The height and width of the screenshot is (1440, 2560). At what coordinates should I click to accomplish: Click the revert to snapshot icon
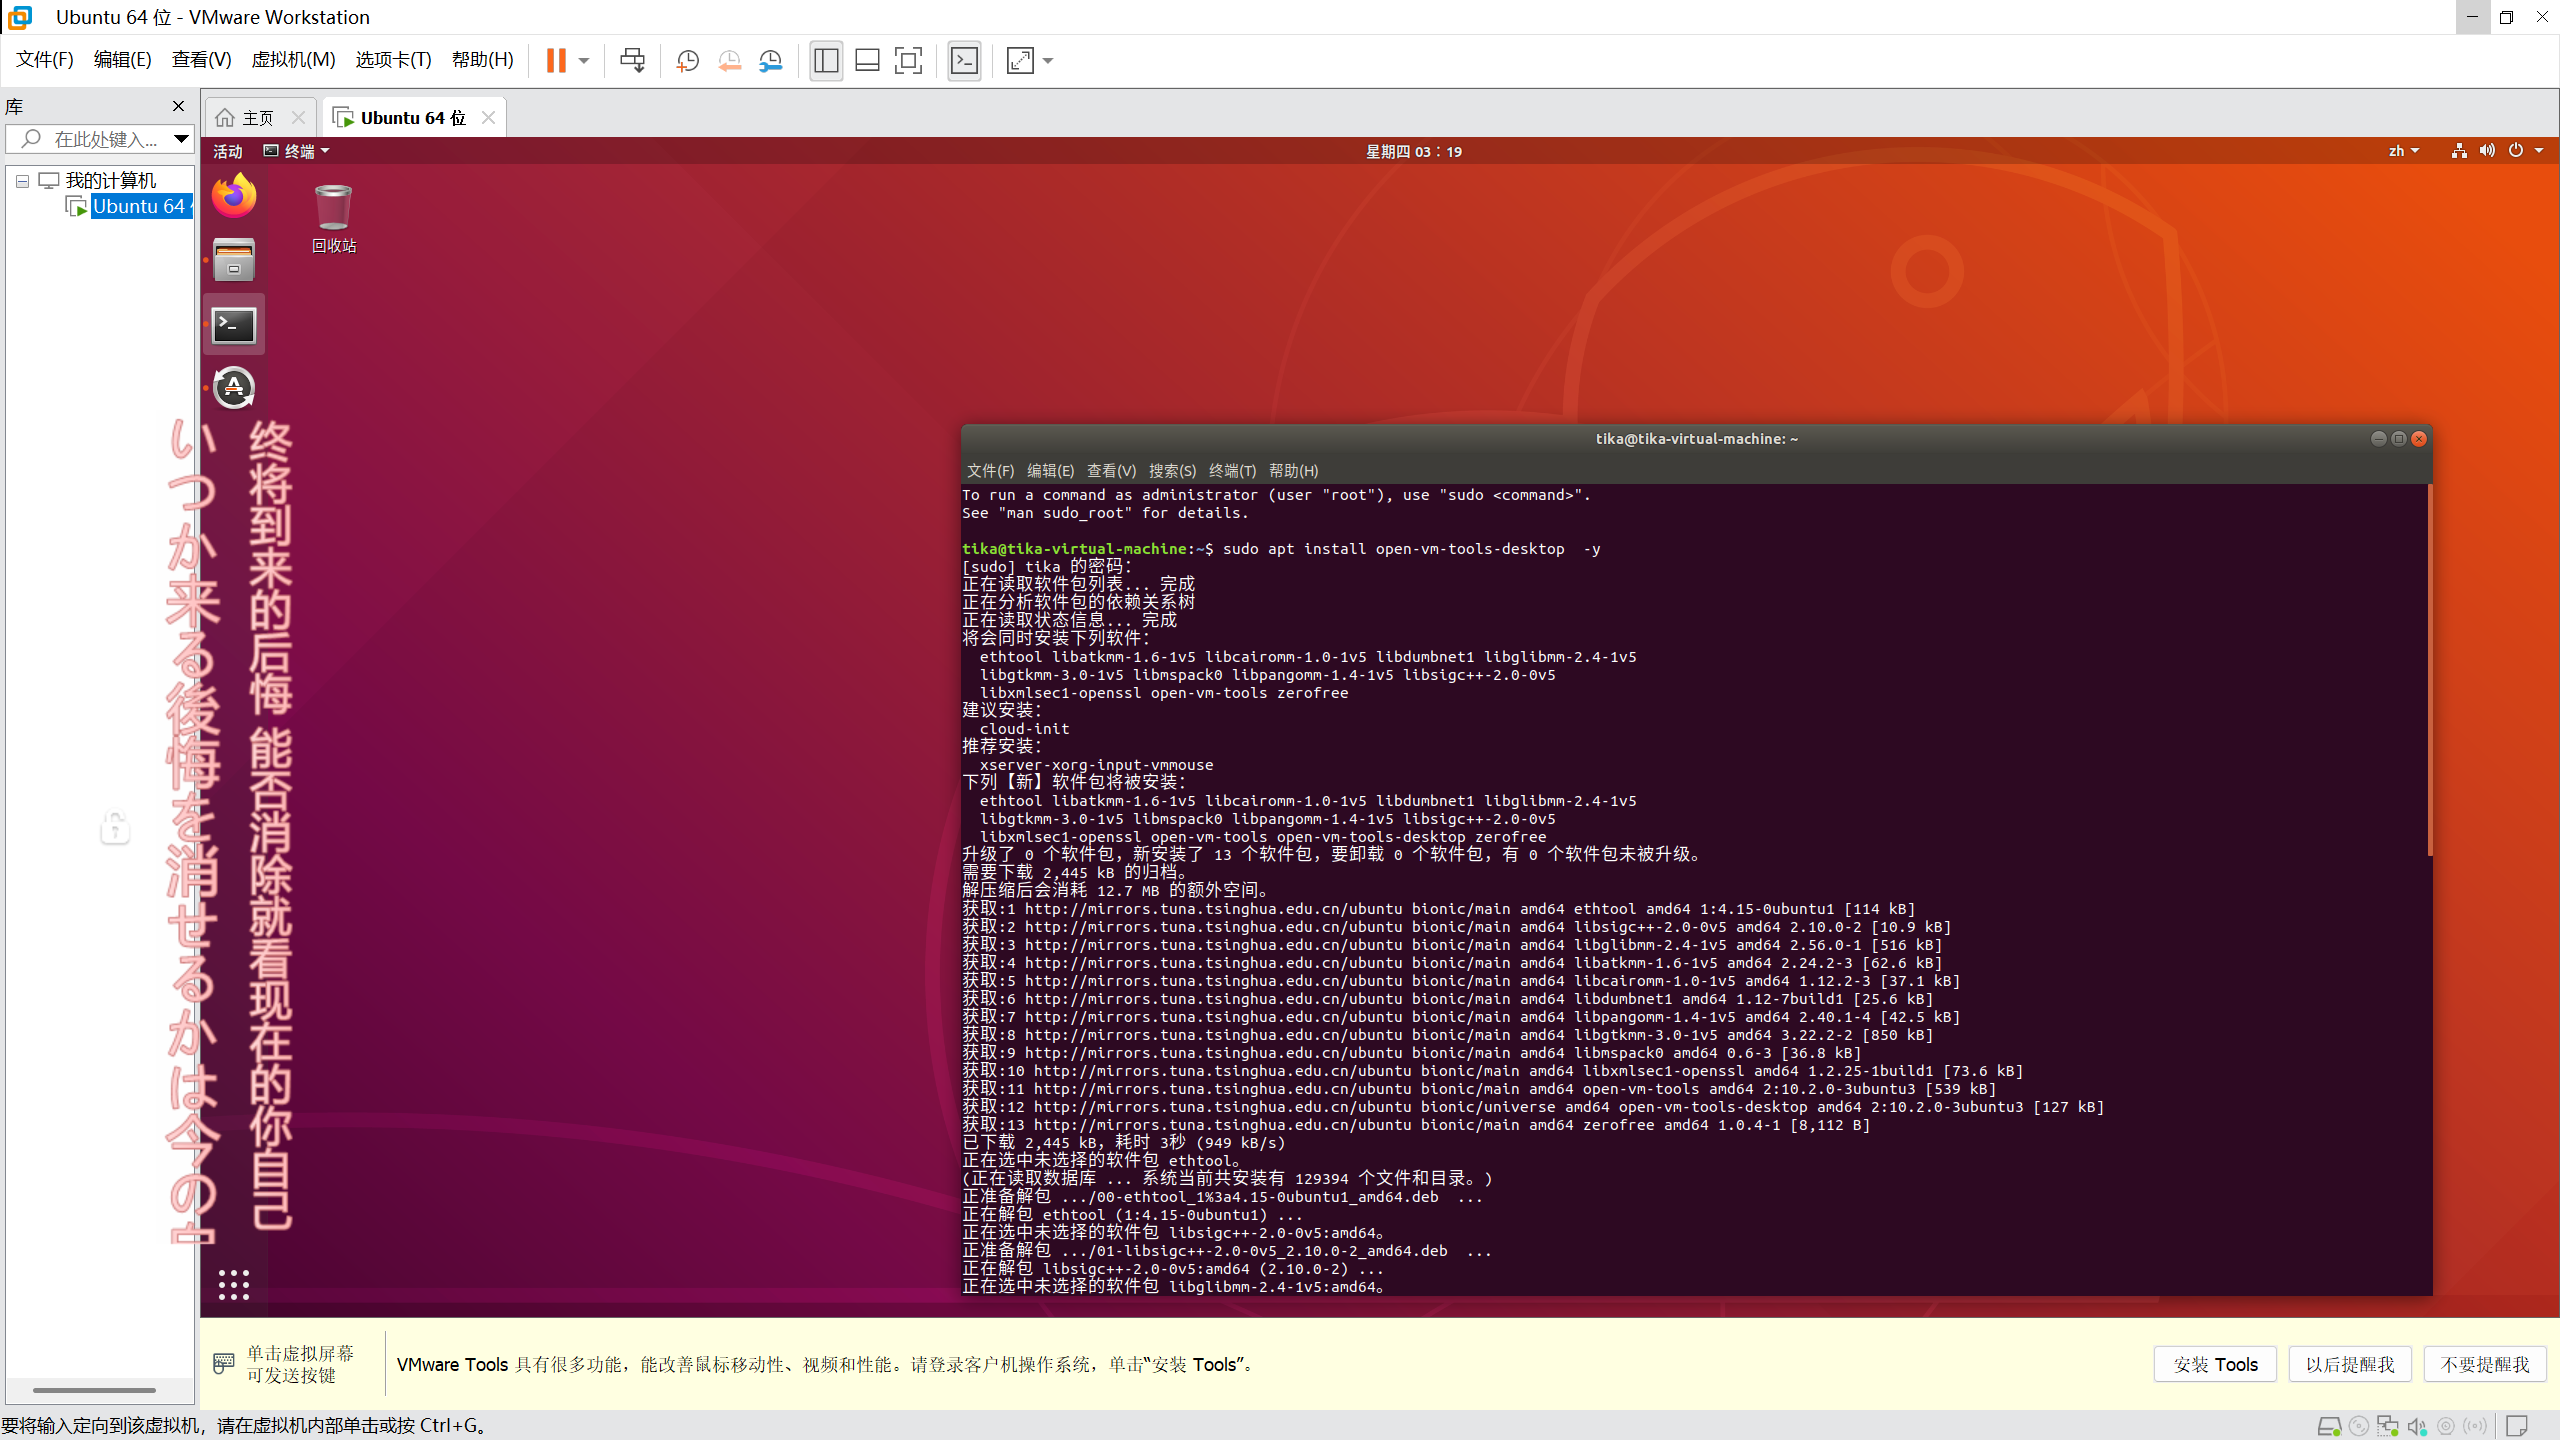pos(729,61)
